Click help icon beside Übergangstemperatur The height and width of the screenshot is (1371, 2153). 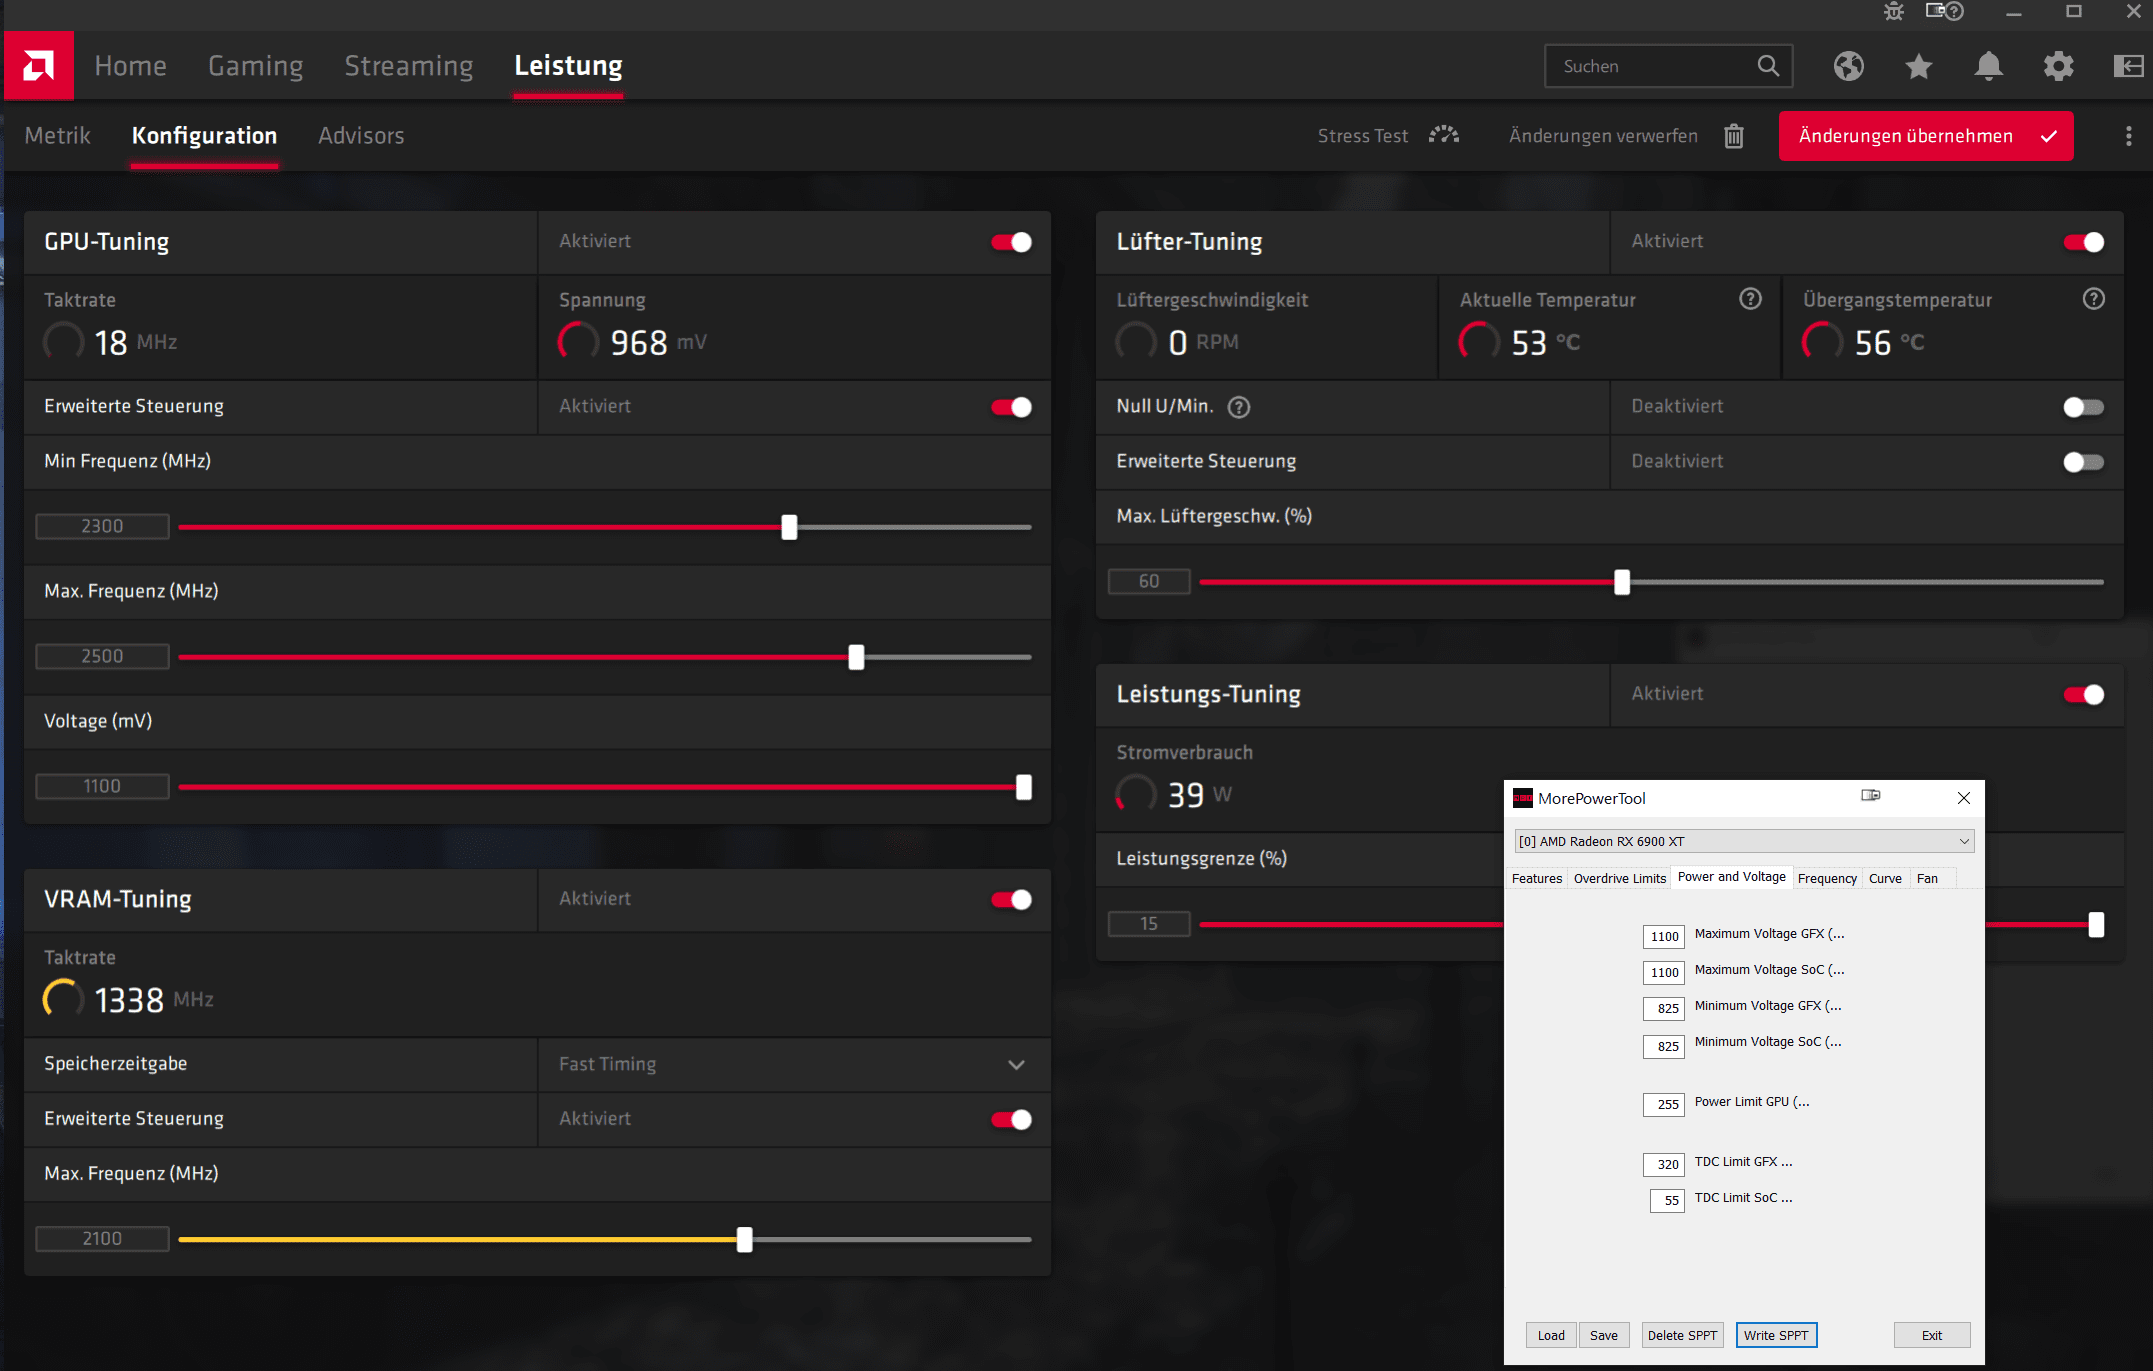[2094, 299]
